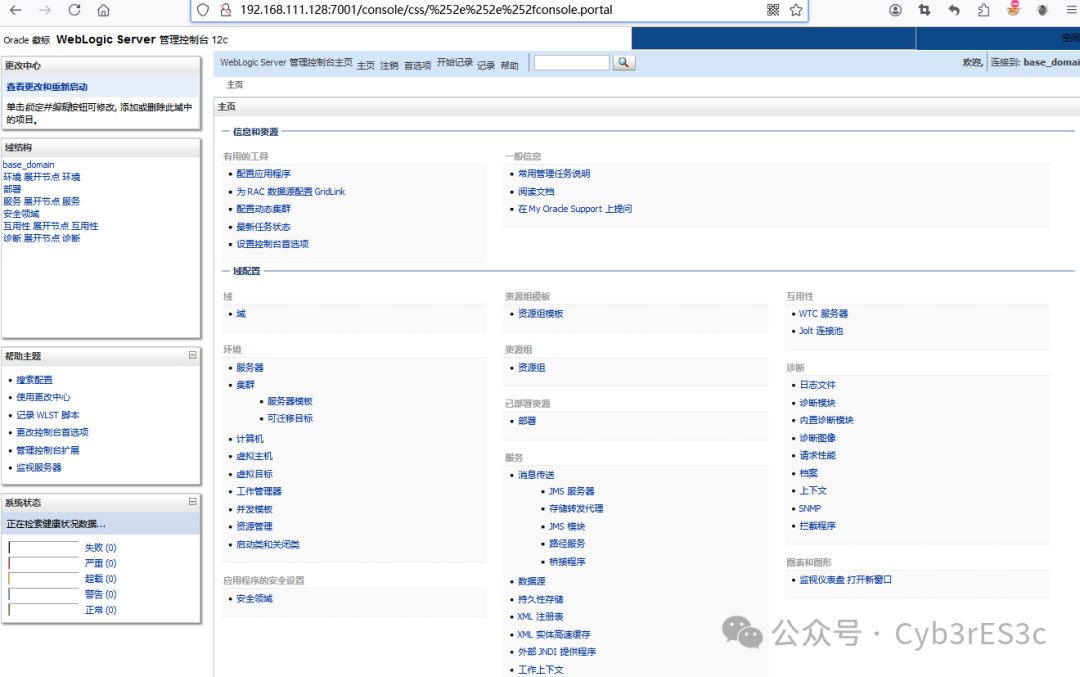
Task: Open WTC 服务器 link
Action: click(x=823, y=313)
